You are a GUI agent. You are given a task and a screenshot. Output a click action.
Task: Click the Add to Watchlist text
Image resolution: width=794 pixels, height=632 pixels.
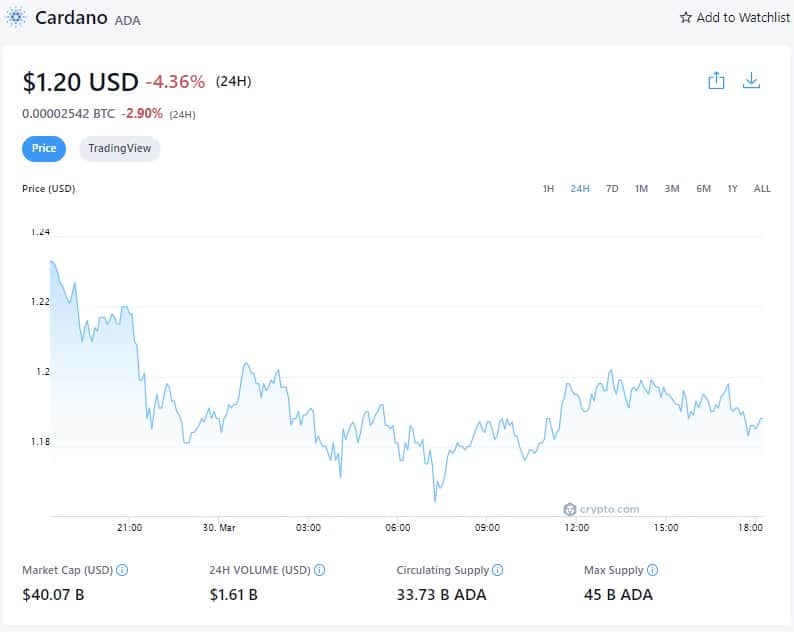point(743,18)
